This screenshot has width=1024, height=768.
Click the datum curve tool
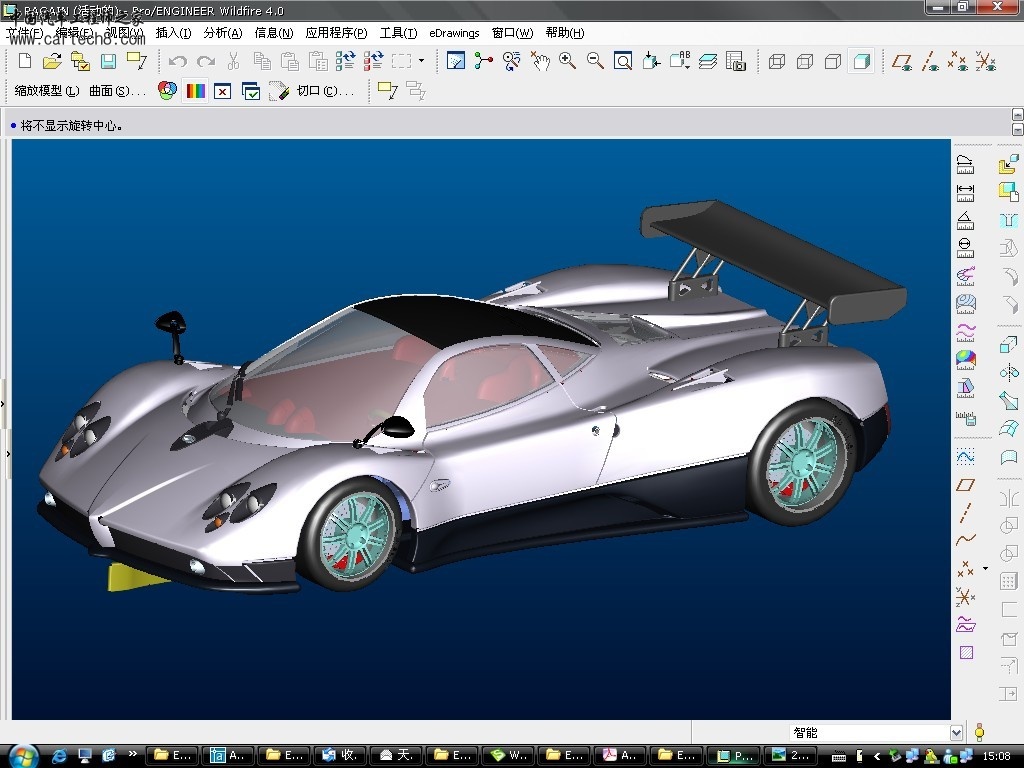[965, 540]
